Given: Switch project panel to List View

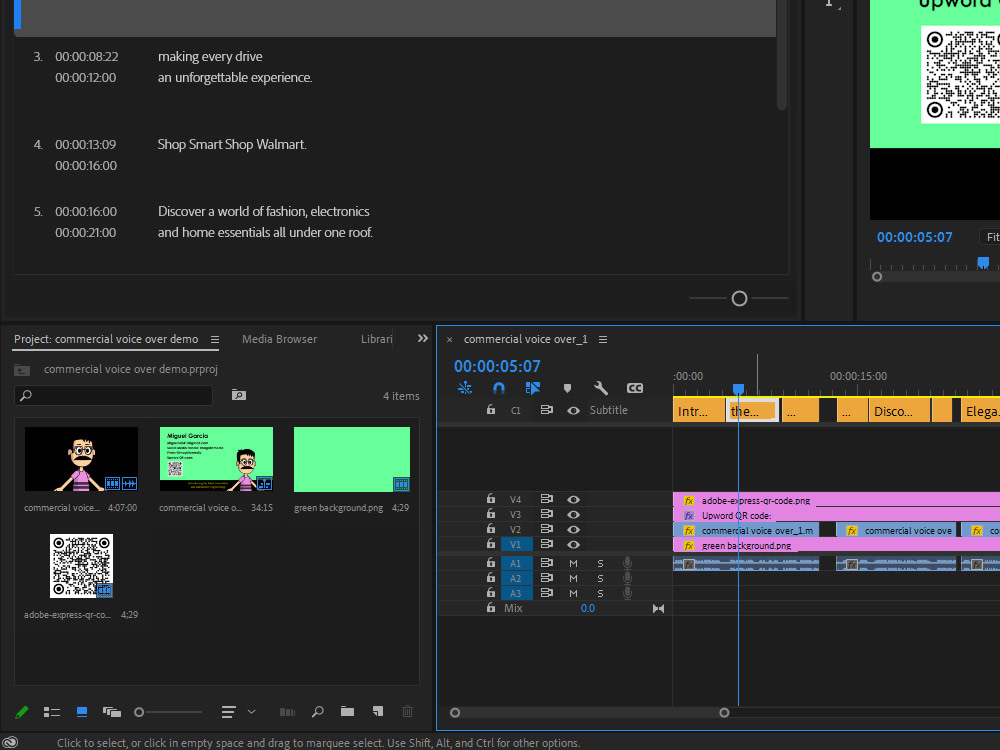Looking at the screenshot, I should [x=52, y=712].
